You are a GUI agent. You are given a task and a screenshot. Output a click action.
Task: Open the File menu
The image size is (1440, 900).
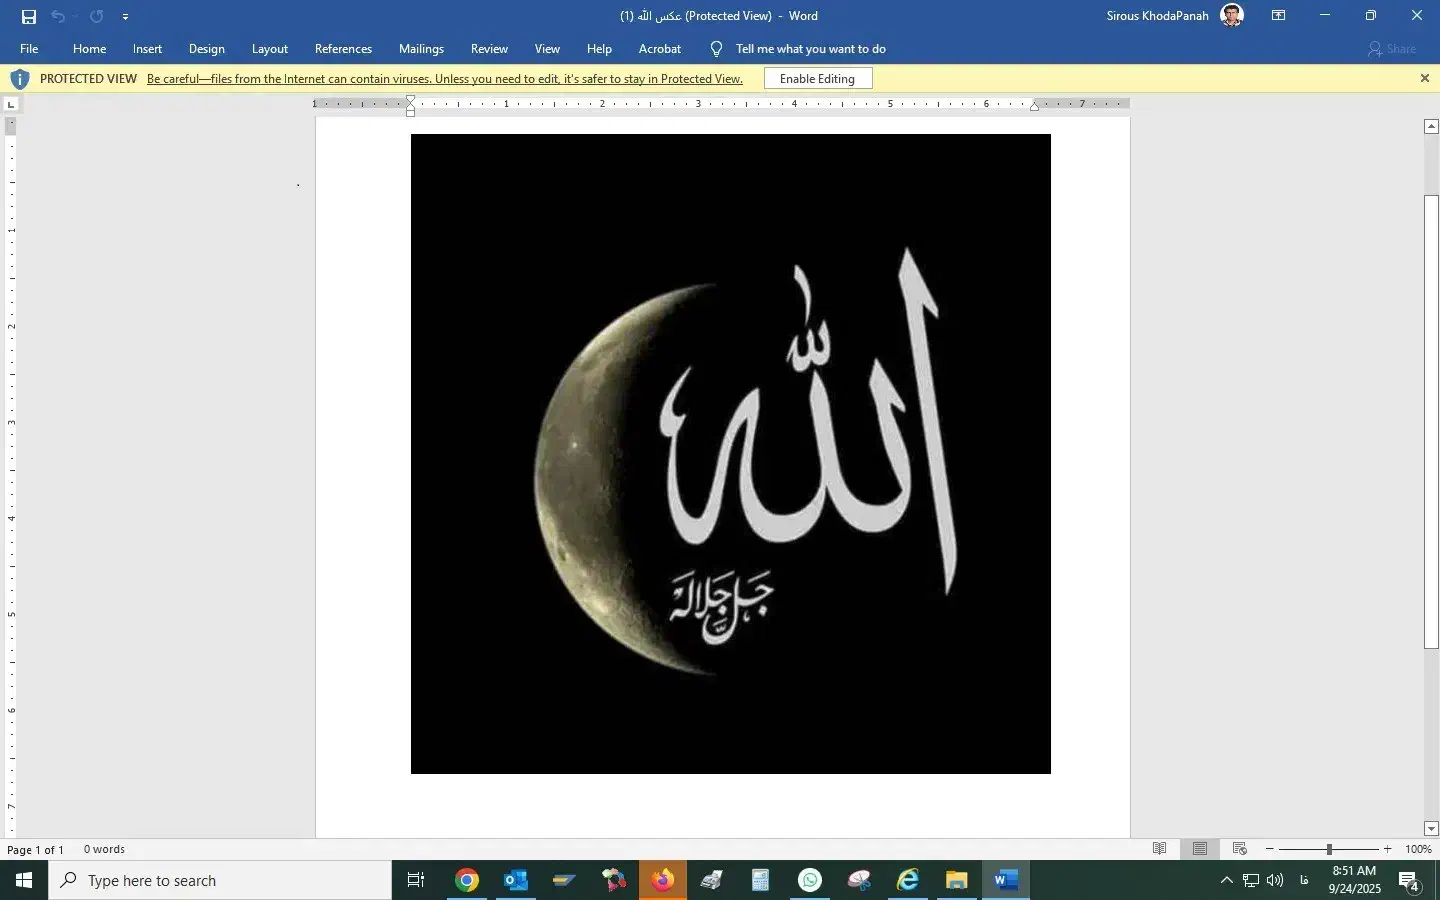tap(29, 49)
